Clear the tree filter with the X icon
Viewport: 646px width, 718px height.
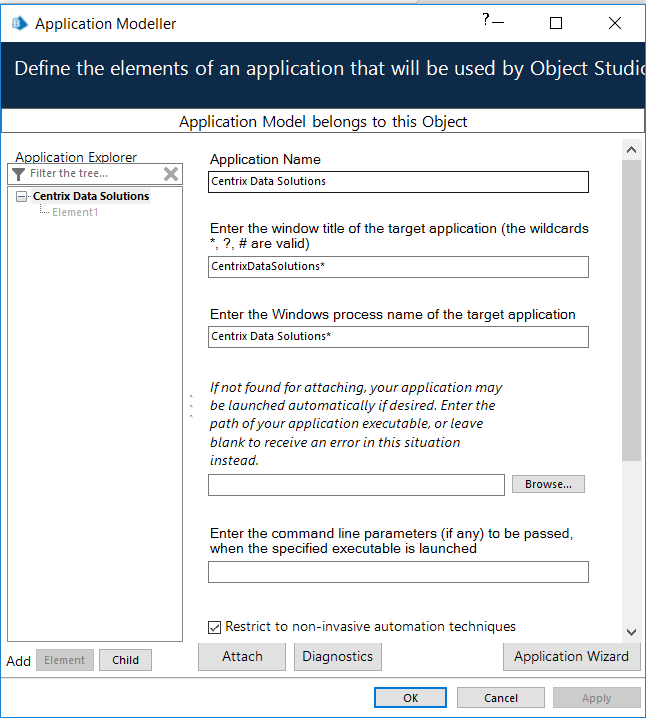click(x=171, y=174)
